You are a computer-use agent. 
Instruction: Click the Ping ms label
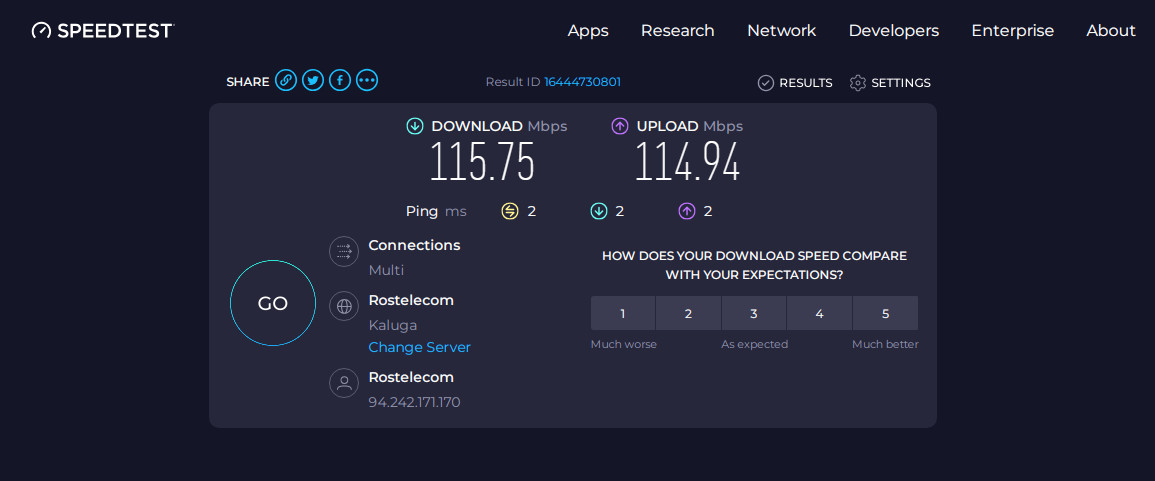436,211
